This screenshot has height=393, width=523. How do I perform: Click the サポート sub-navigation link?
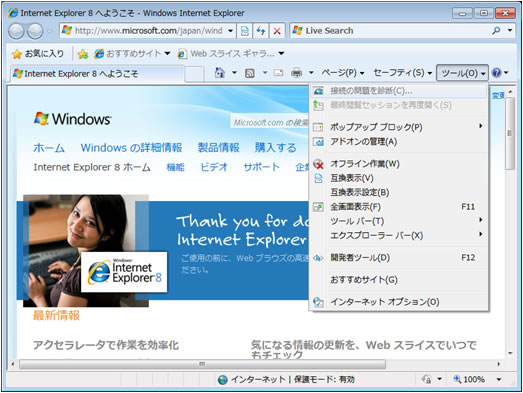[261, 167]
